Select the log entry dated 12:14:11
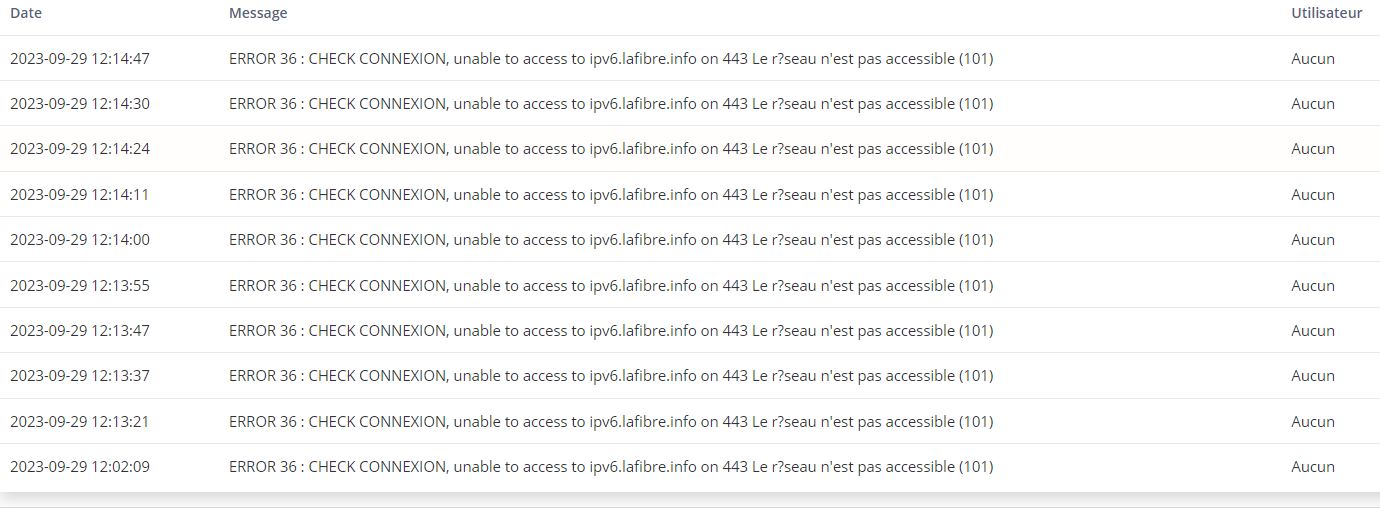The height and width of the screenshot is (508, 1380). [690, 194]
